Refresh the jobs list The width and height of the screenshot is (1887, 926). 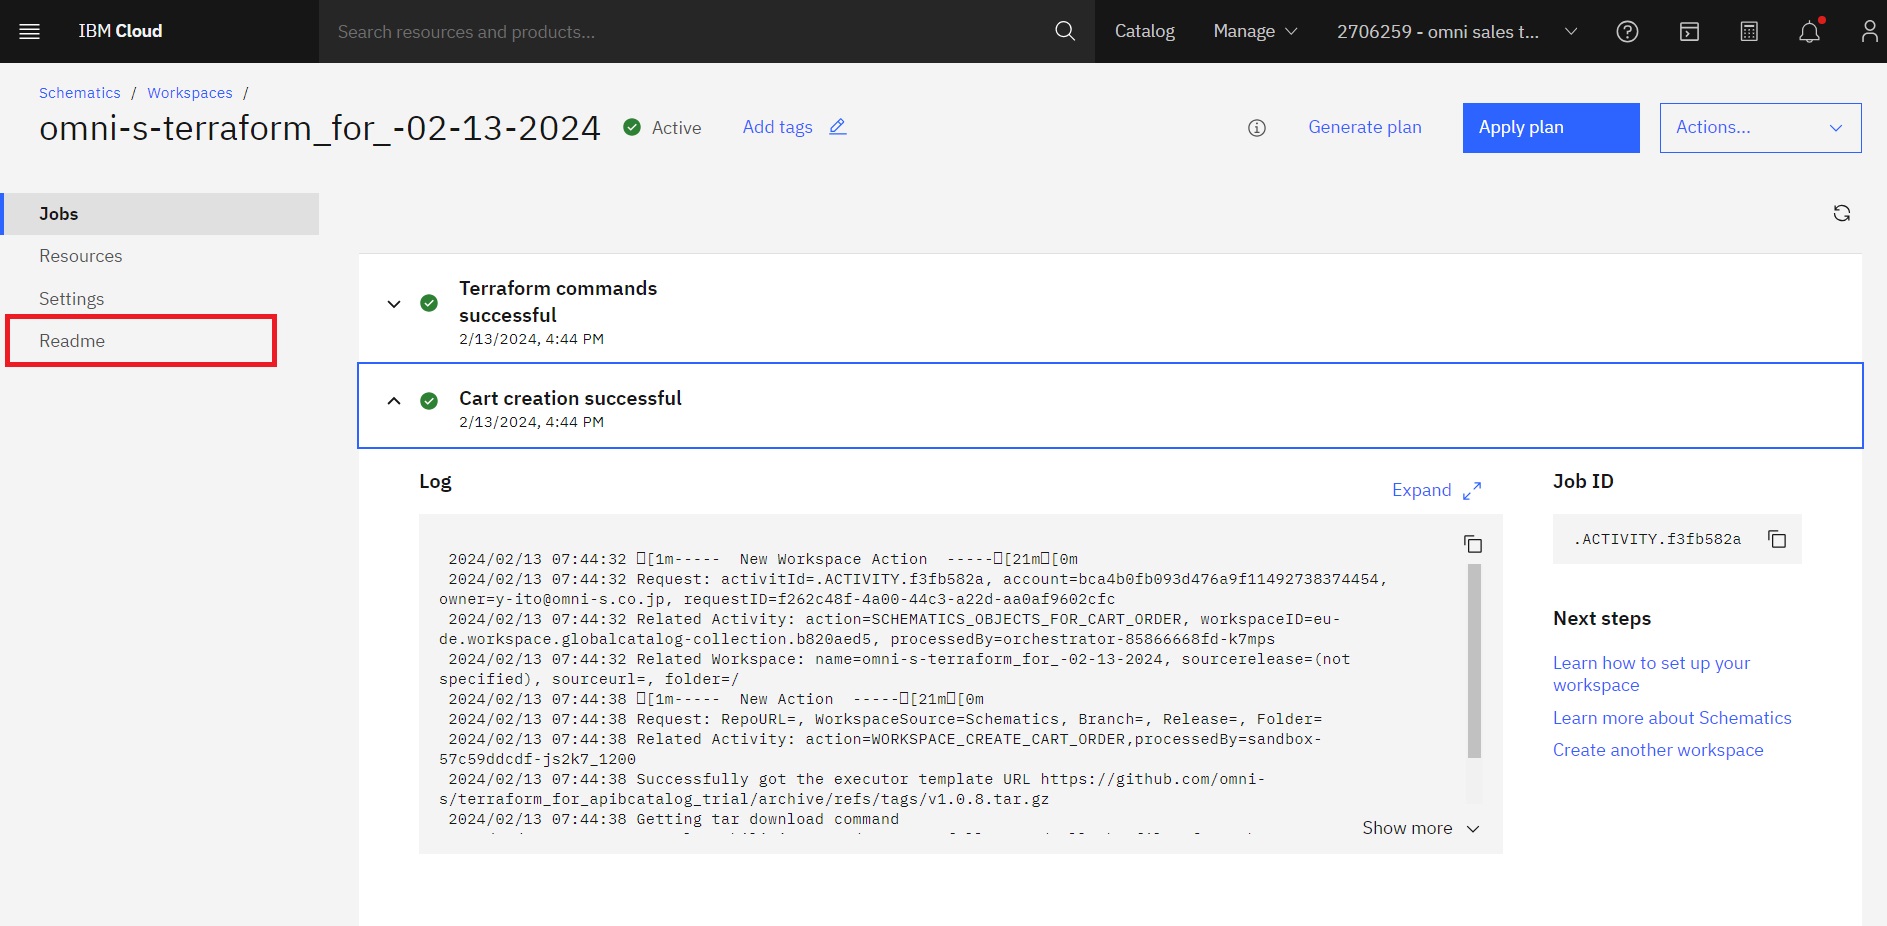[1842, 213]
